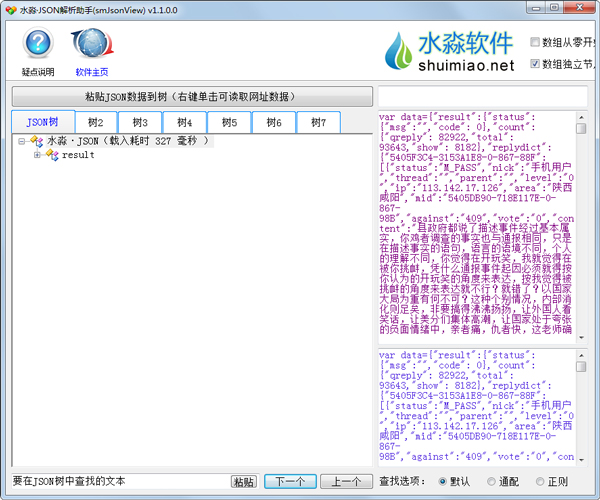The height and width of the screenshot is (500, 600).
Task: Click the result node icon
Action: click(x=52, y=155)
